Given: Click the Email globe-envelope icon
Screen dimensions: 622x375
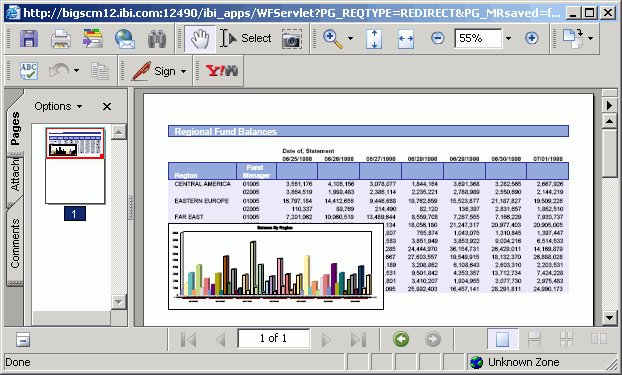Looking at the screenshot, I should click(x=125, y=39).
